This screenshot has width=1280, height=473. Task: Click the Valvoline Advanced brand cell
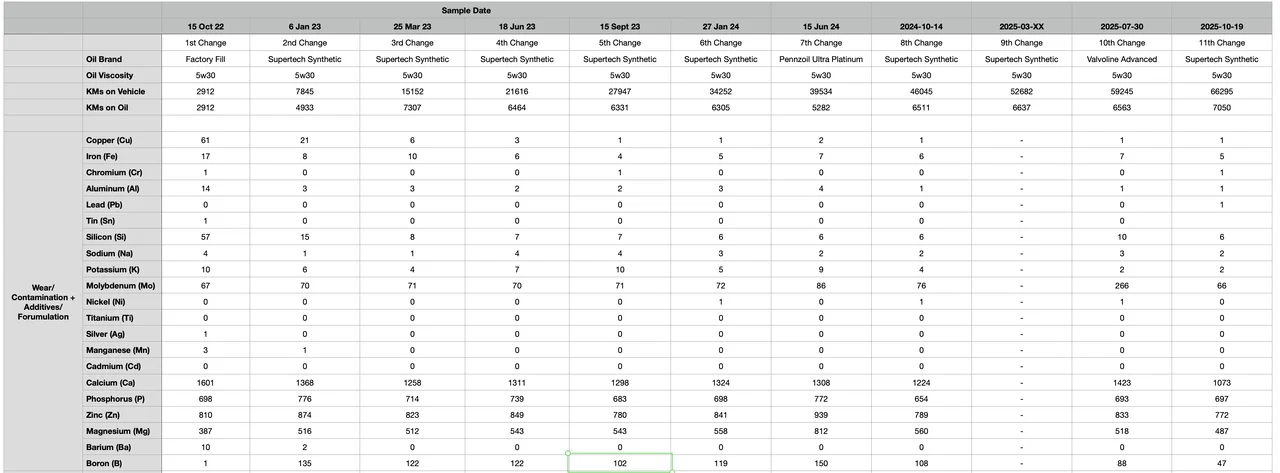(1122, 59)
